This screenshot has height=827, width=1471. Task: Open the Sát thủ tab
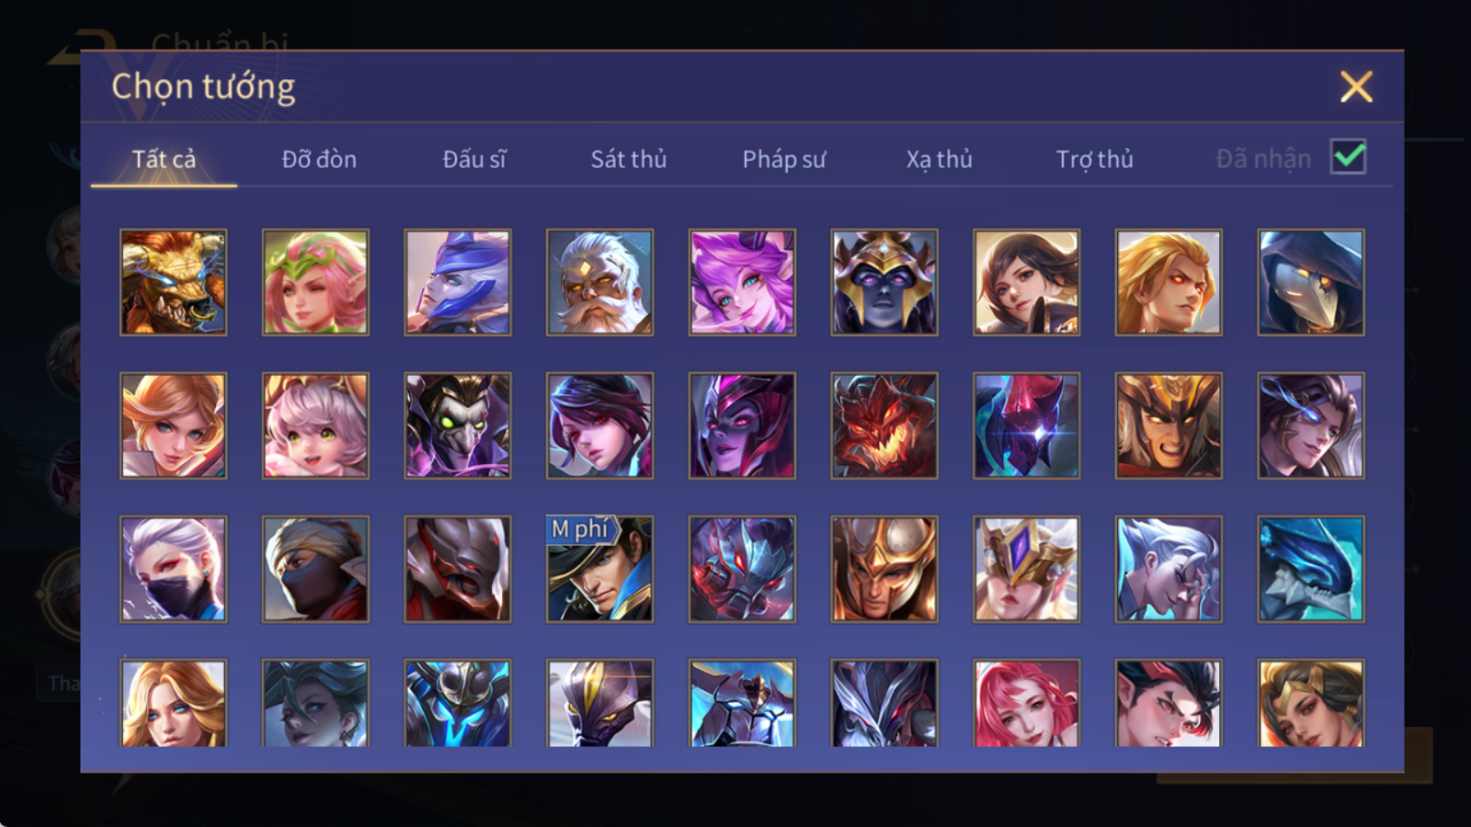628,159
